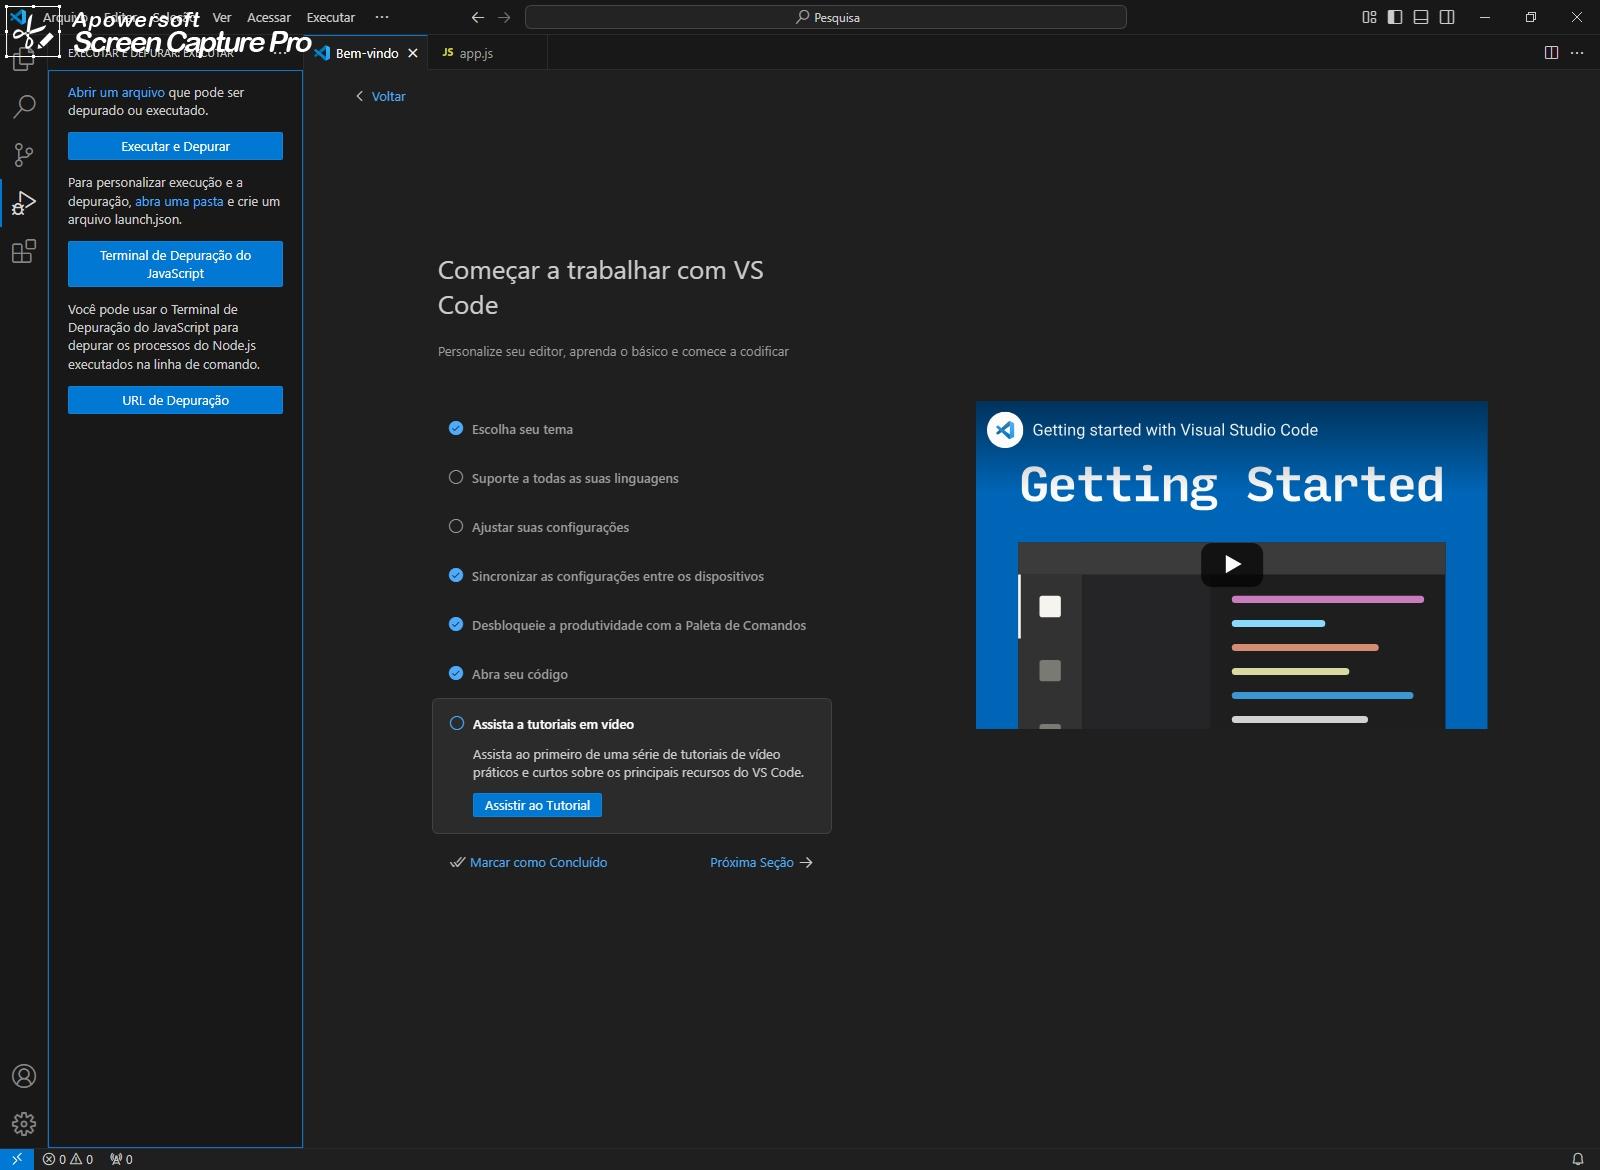Go back with navigation left arrow
Screen dimensions: 1600x1170
478,17
